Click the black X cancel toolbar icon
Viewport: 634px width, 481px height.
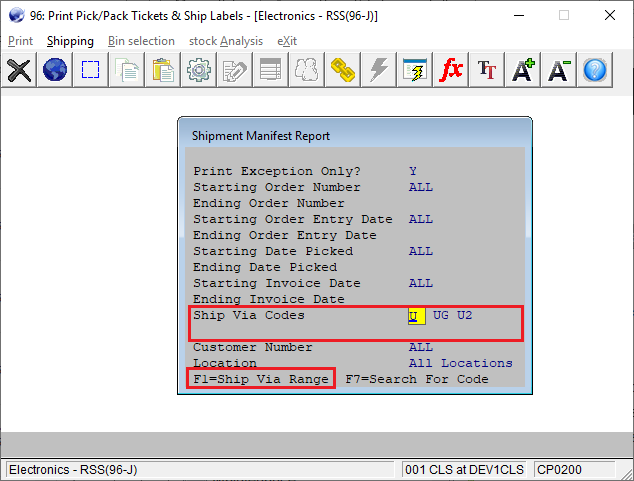pyautogui.click(x=20, y=70)
